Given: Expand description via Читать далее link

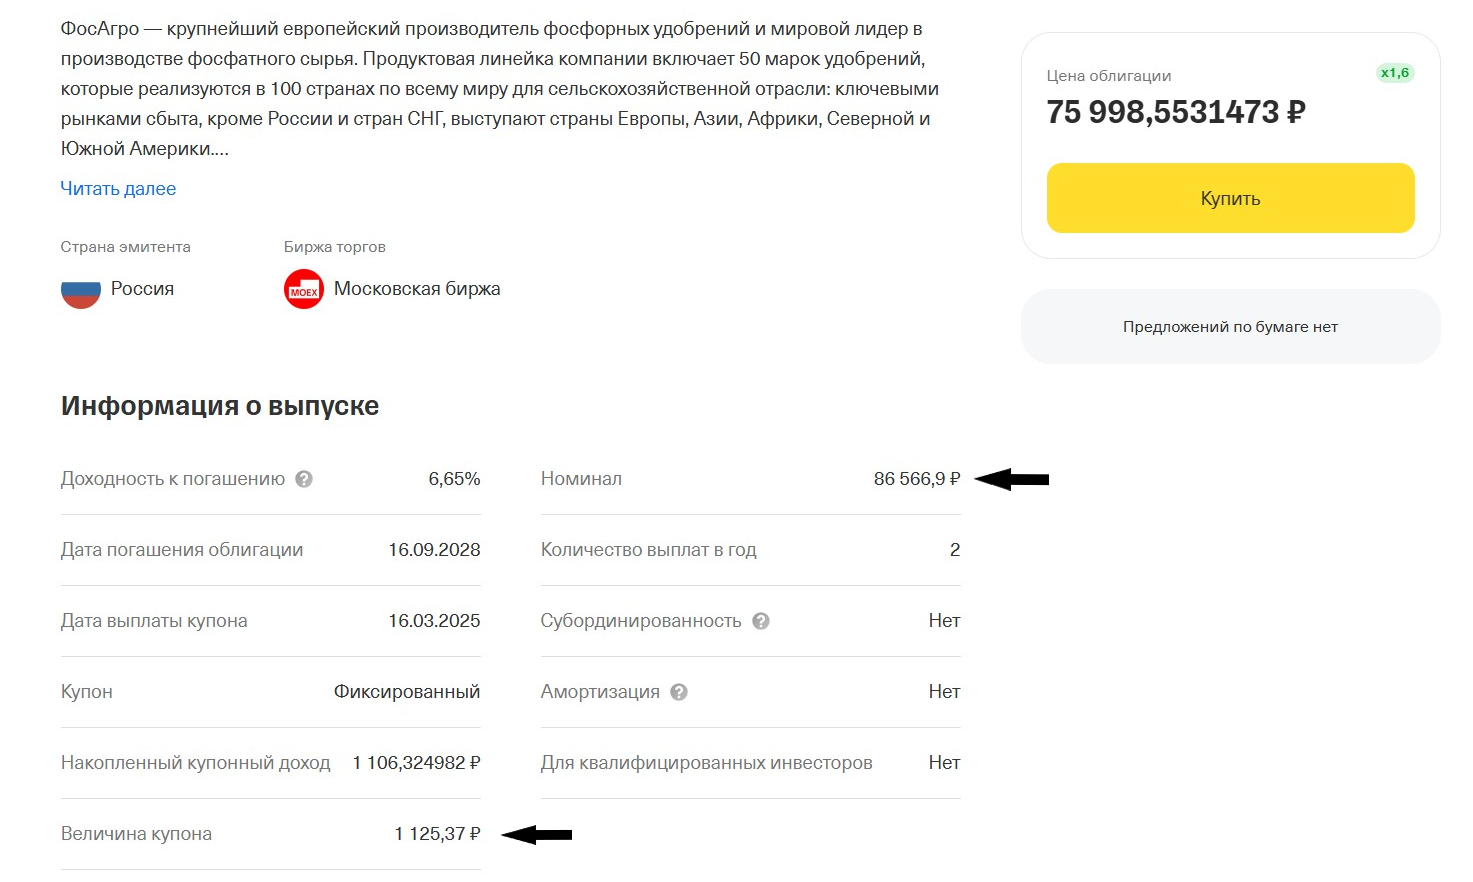Looking at the screenshot, I should (118, 189).
